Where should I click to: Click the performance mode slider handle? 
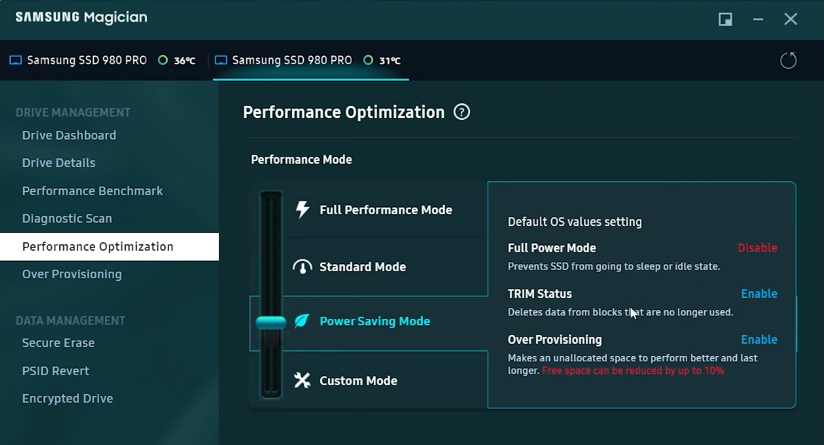click(x=271, y=322)
